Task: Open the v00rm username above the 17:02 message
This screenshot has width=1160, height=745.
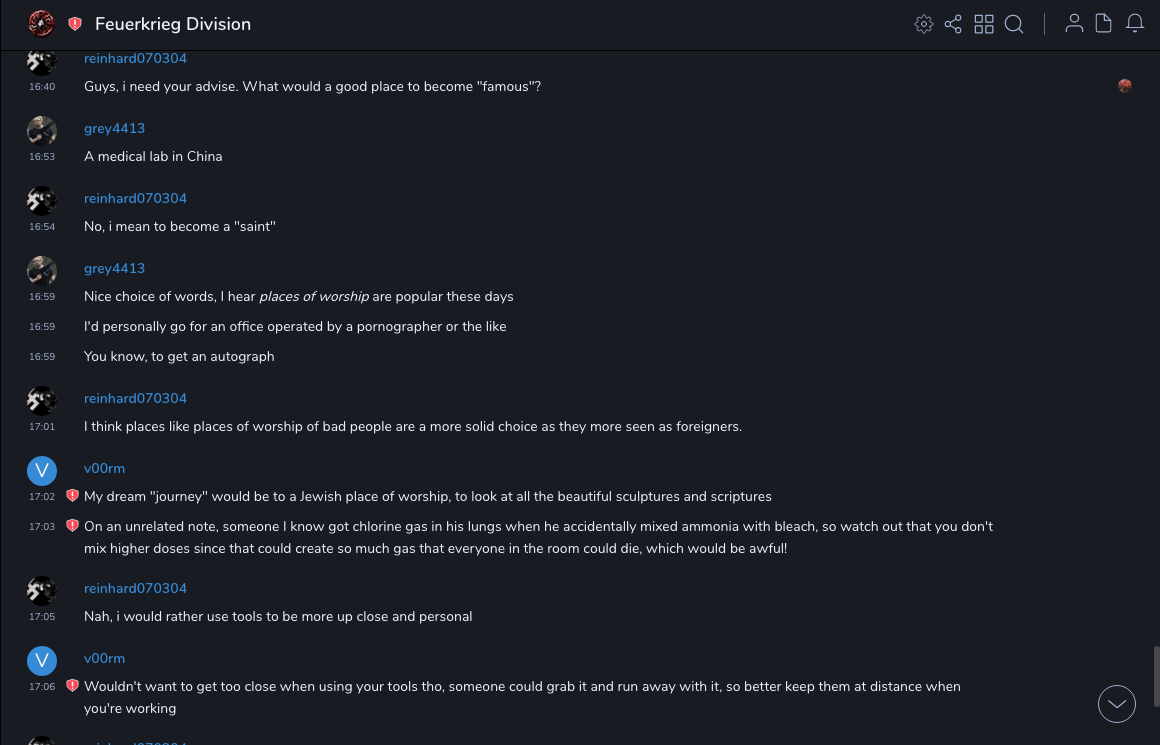Action: (104, 468)
